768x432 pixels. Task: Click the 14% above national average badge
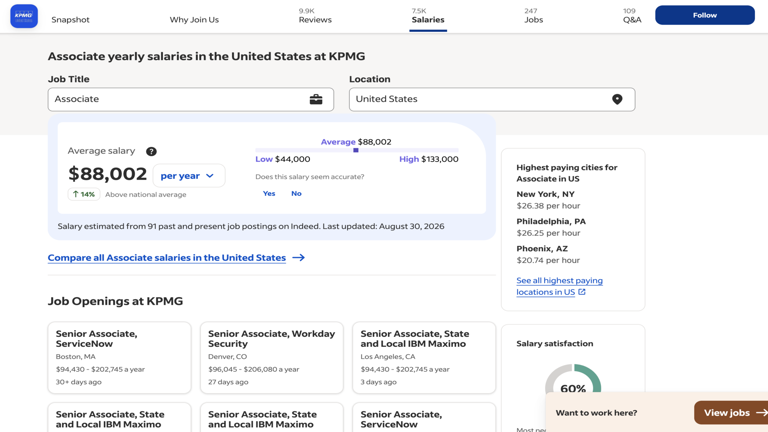(84, 194)
